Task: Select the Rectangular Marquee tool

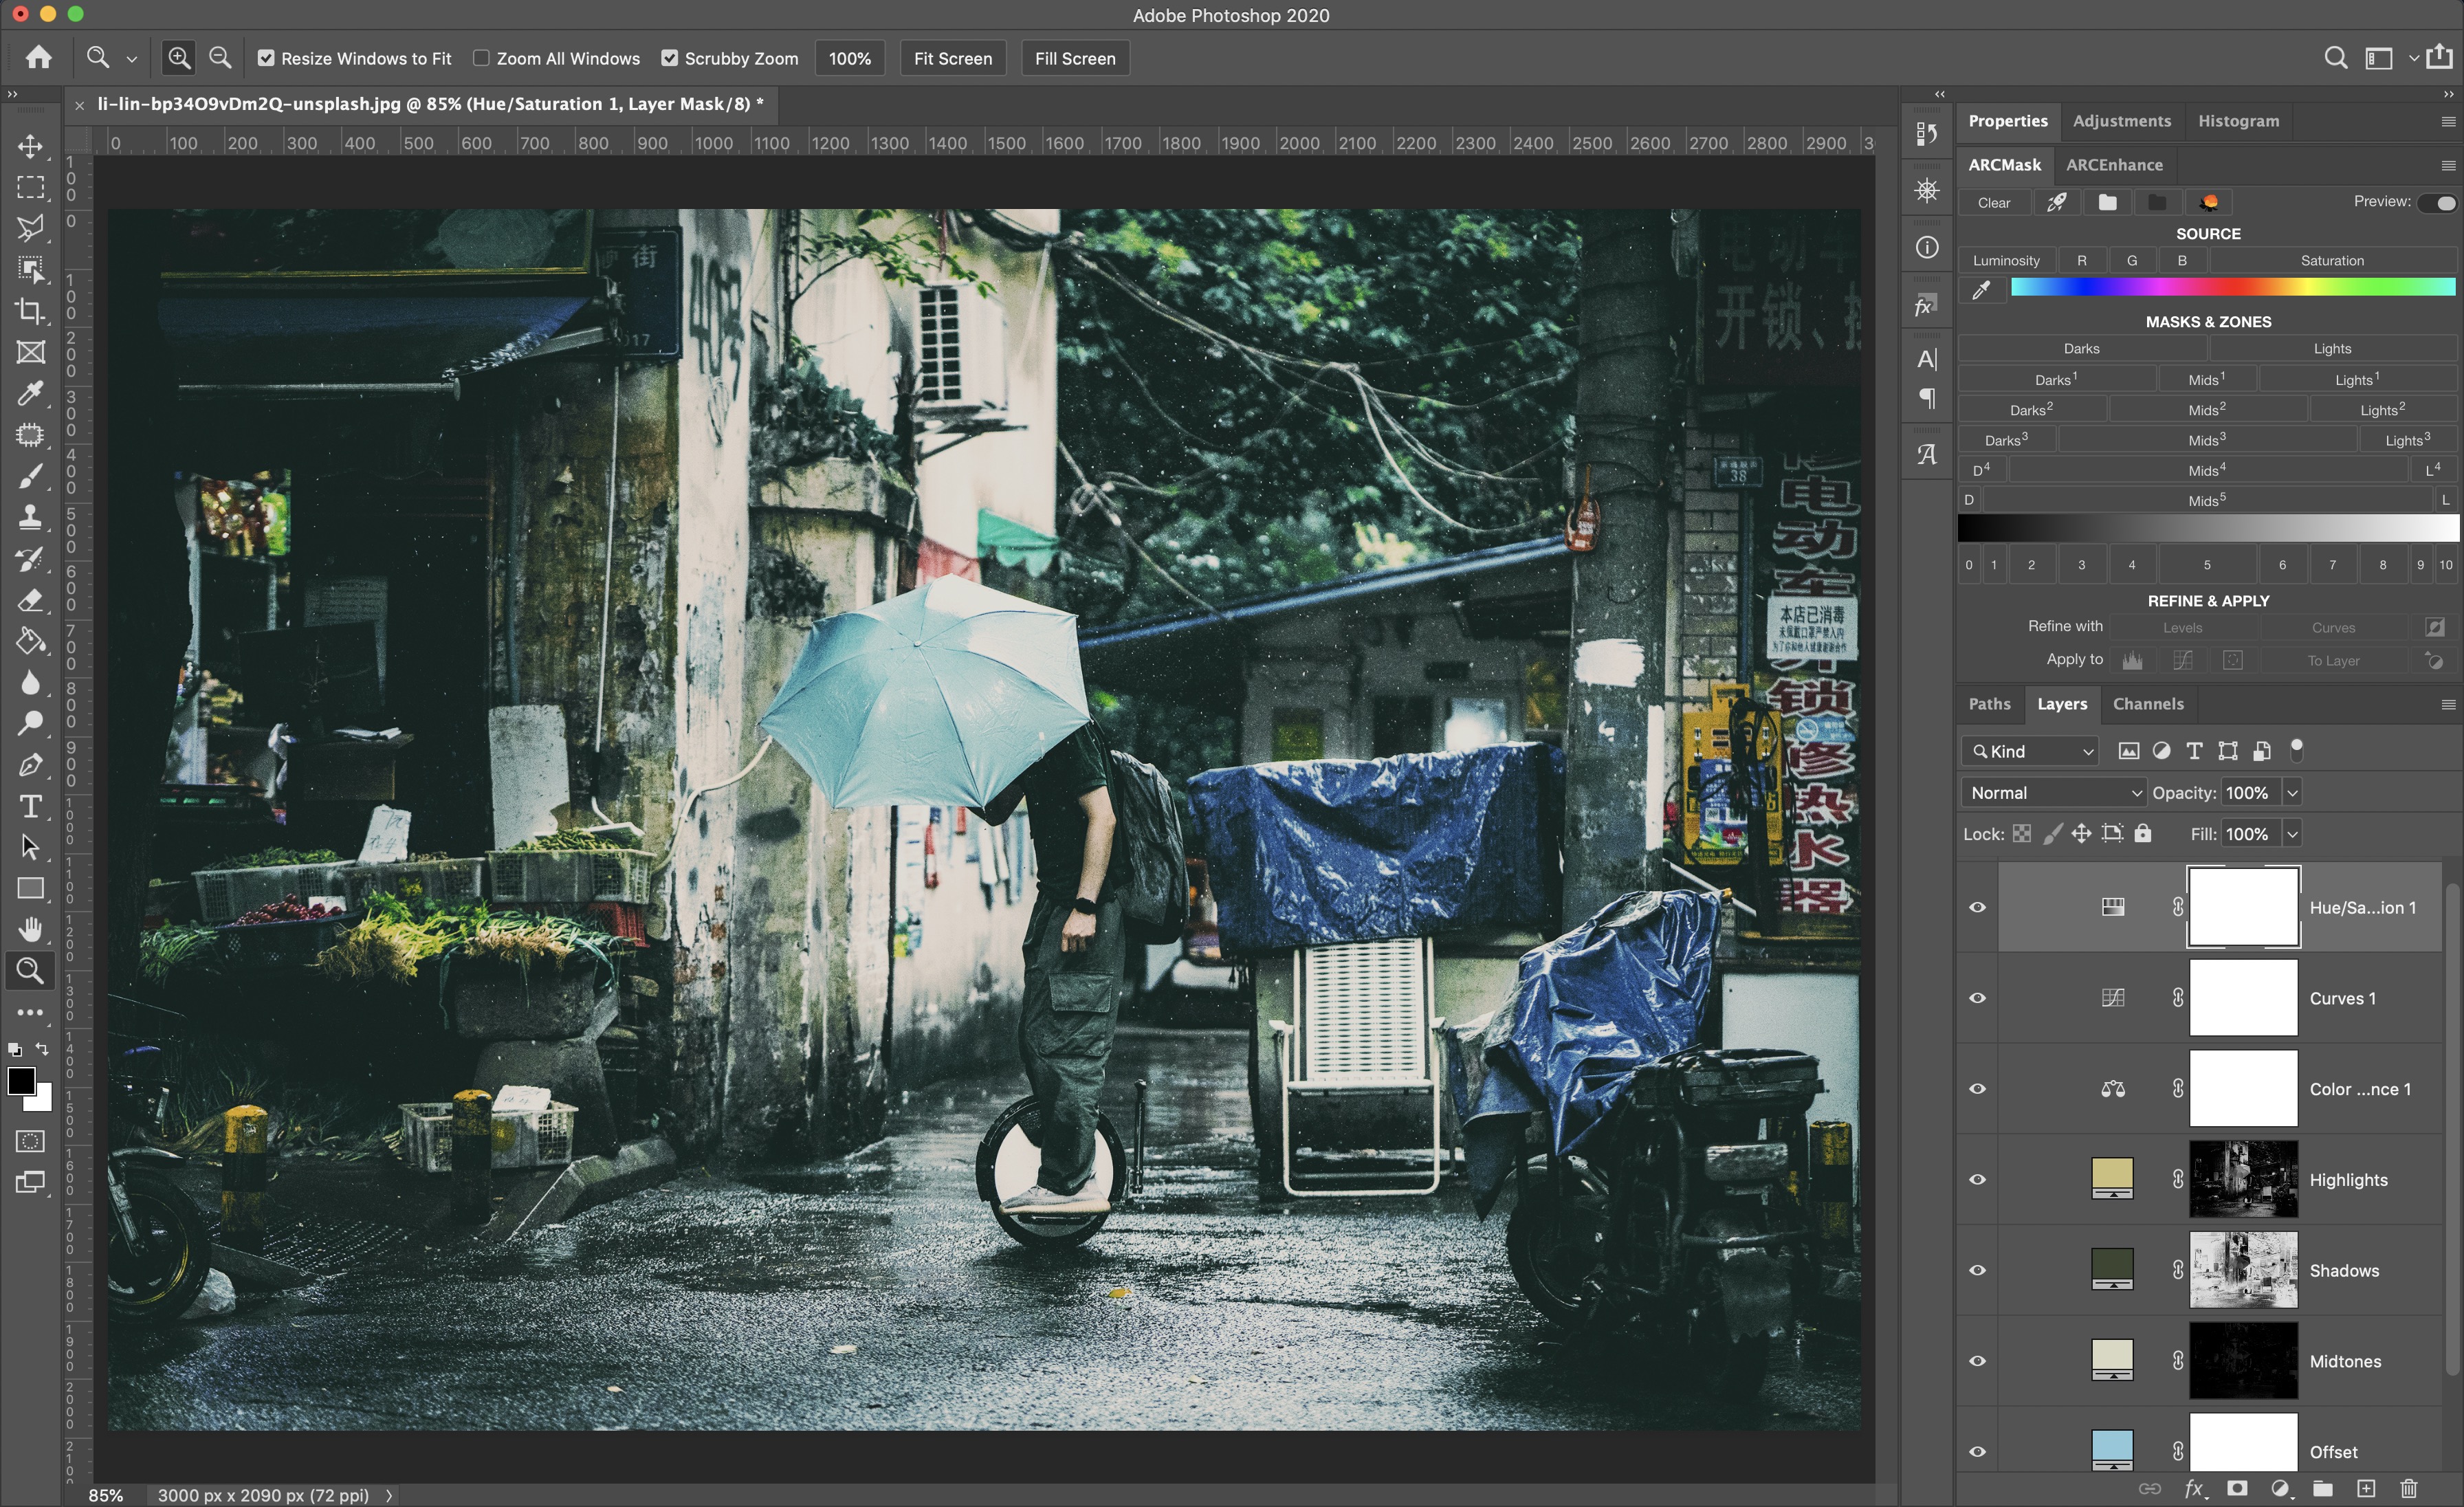Action: click(30, 188)
